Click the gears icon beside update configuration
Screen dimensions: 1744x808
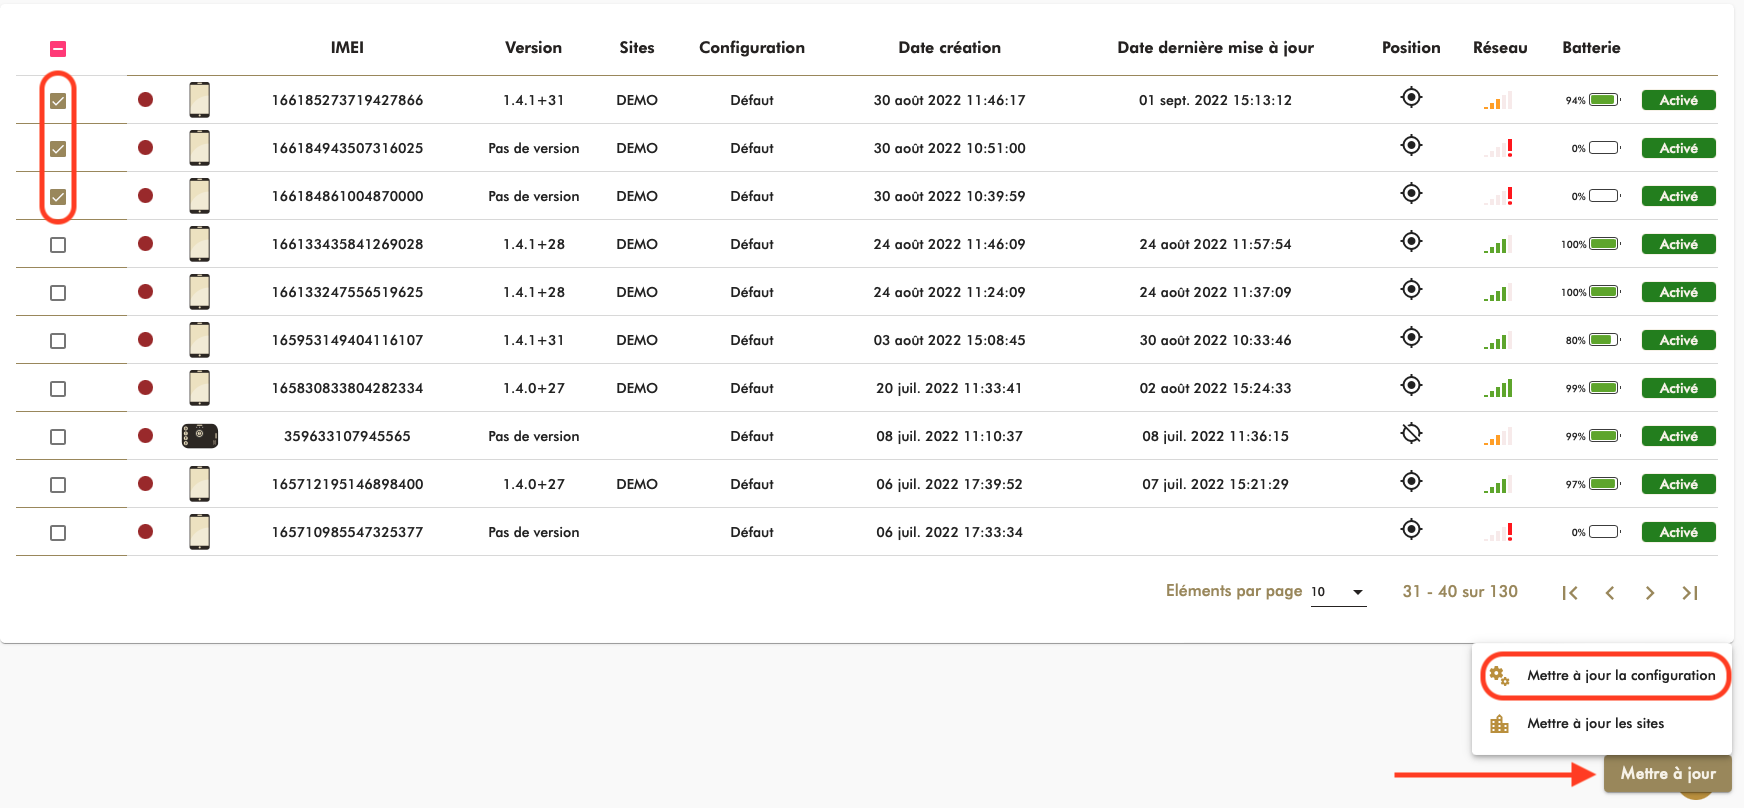(1499, 676)
